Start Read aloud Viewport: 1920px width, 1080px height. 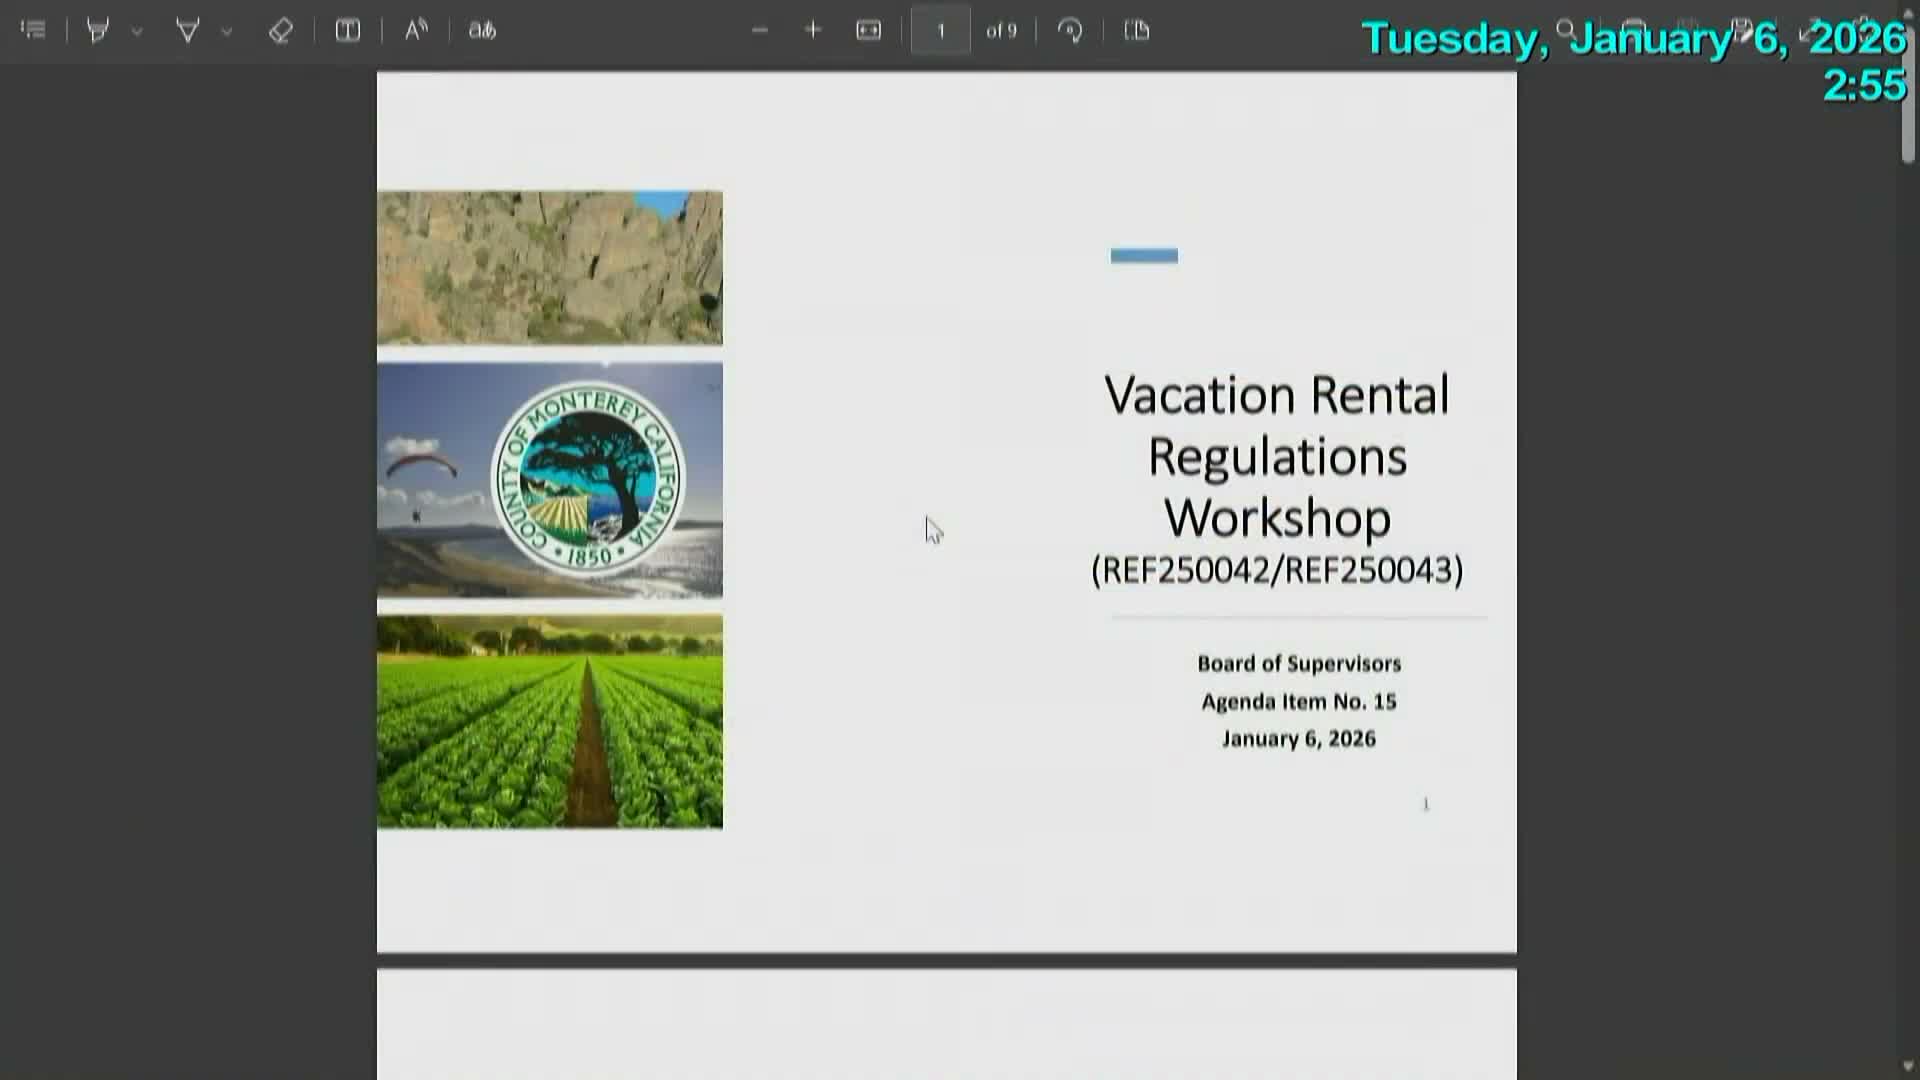click(x=416, y=30)
